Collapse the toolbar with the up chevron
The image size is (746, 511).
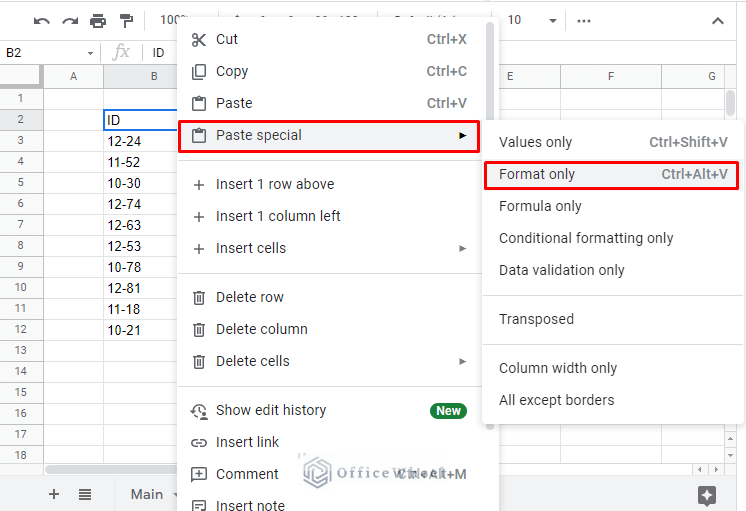tap(718, 21)
